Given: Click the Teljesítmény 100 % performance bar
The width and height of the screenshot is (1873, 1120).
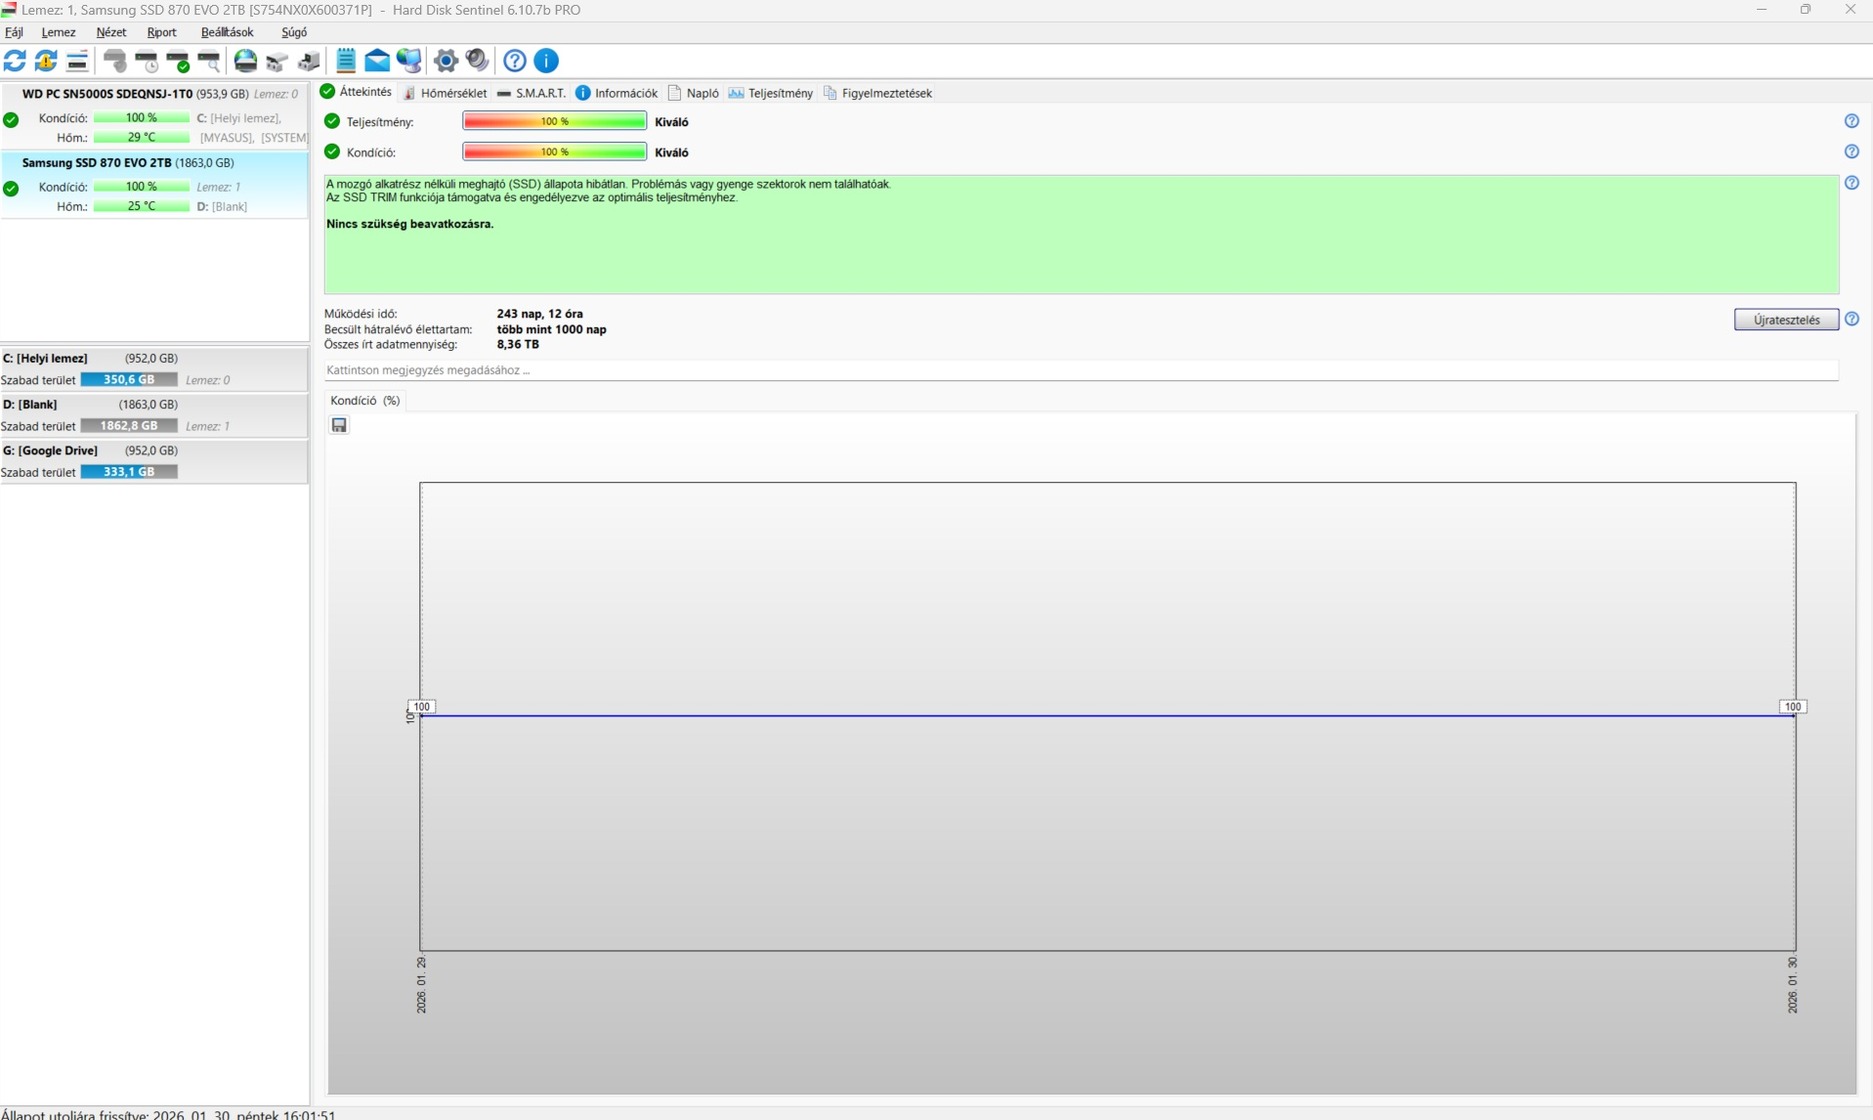Looking at the screenshot, I should tap(555, 121).
